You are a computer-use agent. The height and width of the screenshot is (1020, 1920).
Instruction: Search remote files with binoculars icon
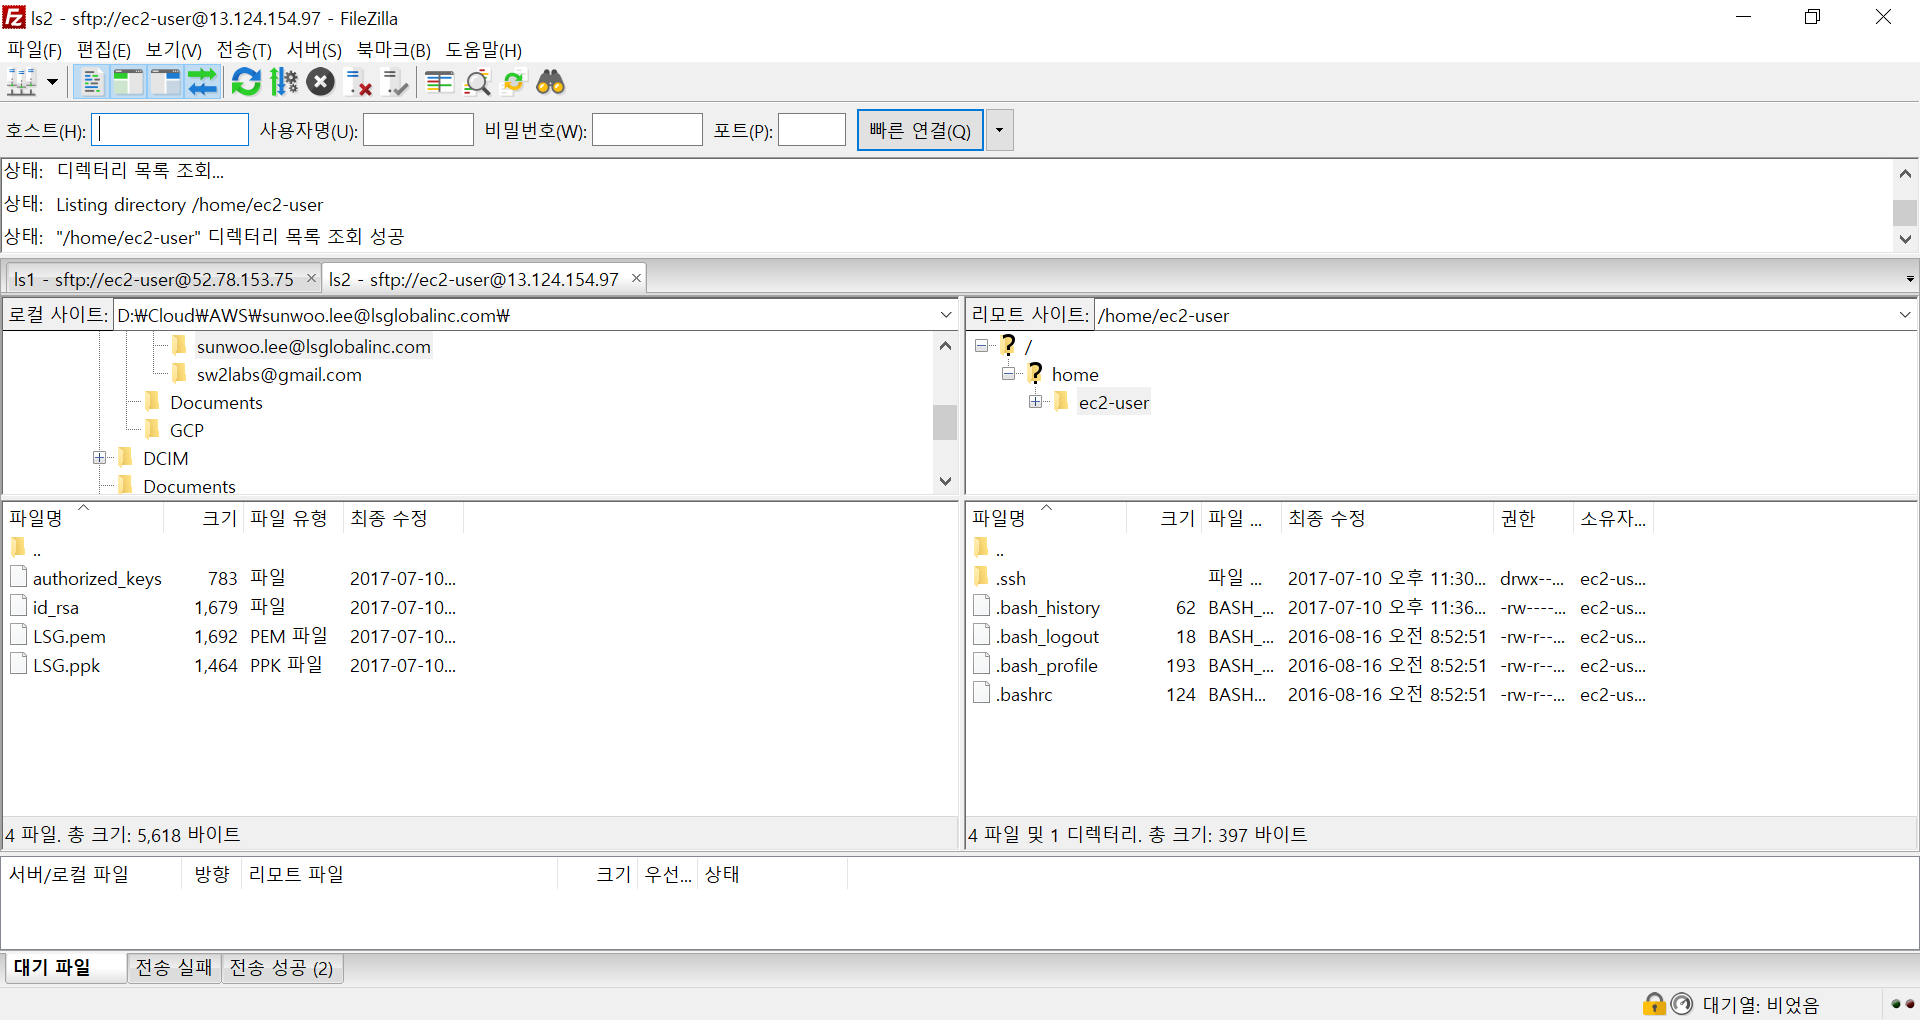click(551, 82)
